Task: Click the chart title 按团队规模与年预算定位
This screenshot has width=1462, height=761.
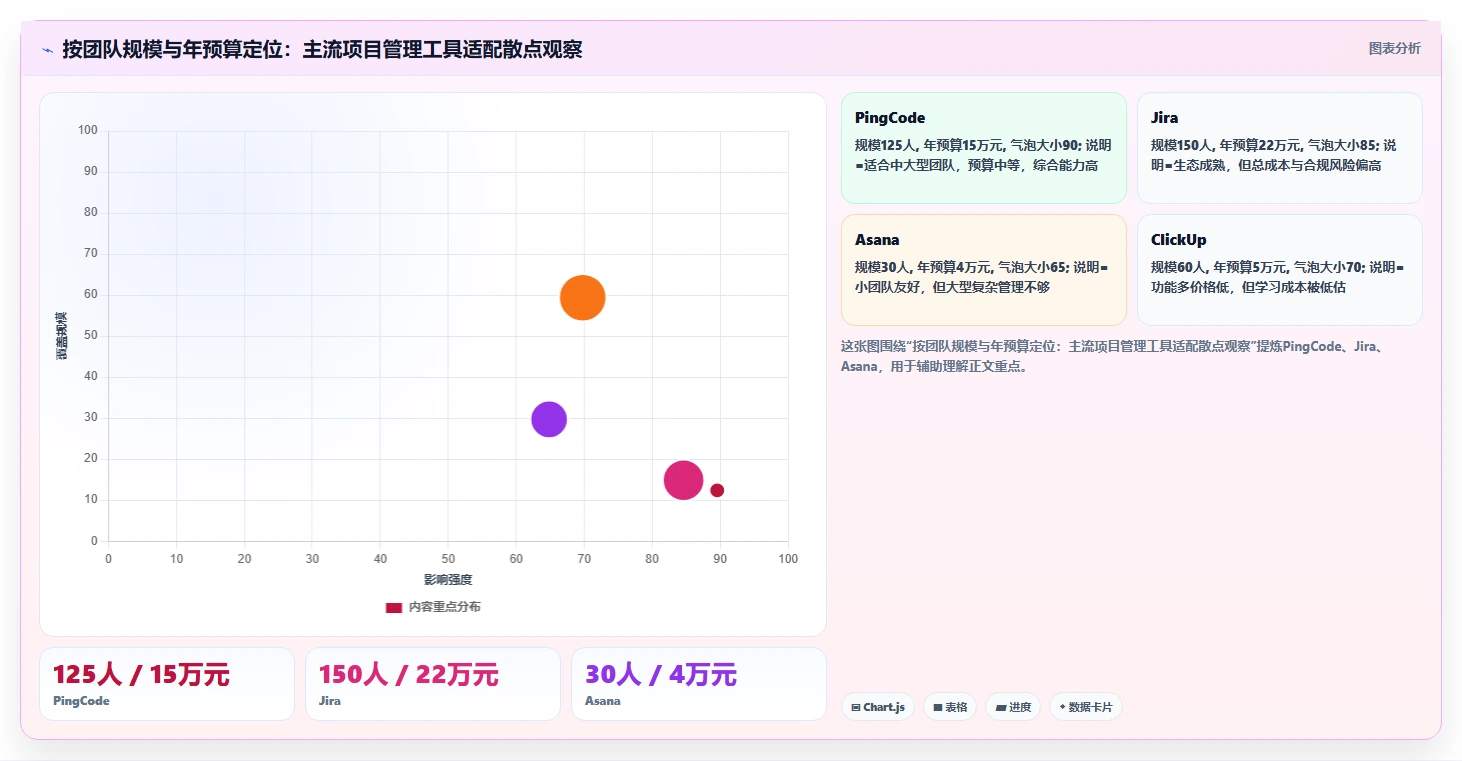Action: pyautogui.click(x=322, y=49)
